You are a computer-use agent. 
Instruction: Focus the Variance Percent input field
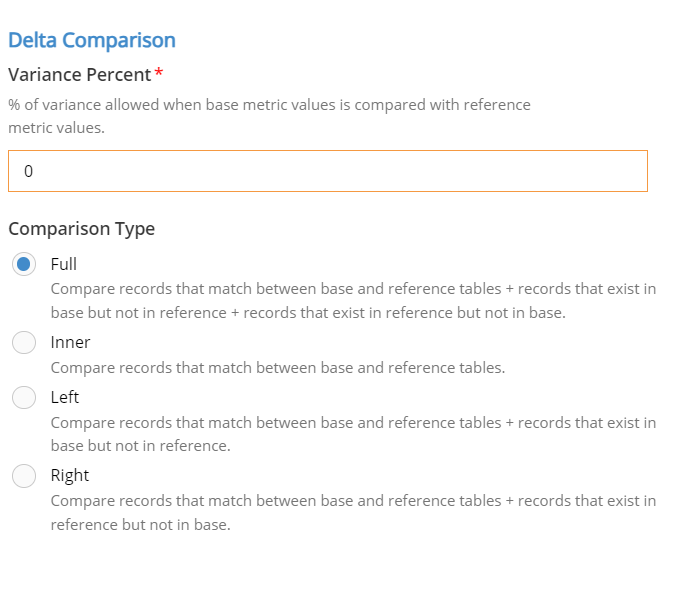click(x=328, y=171)
